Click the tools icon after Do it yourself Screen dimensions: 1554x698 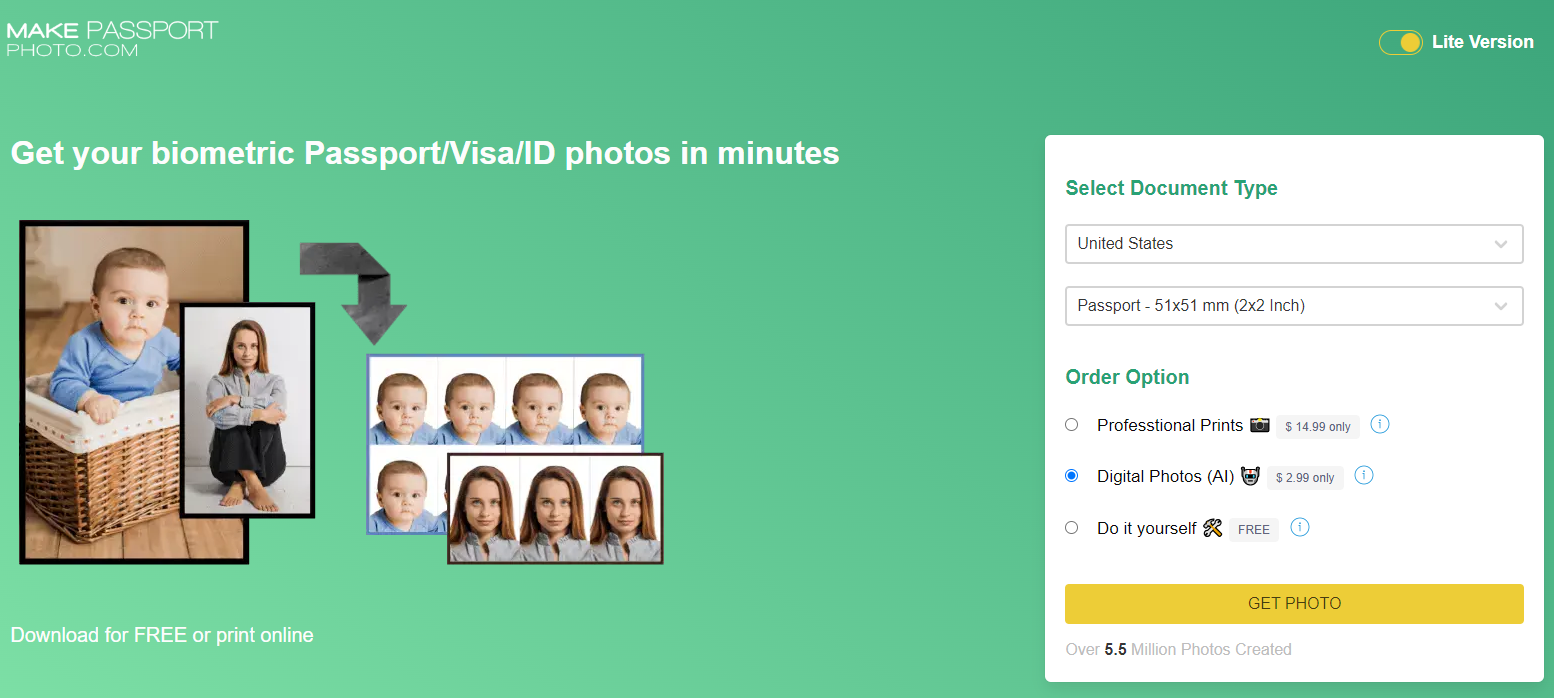(x=1213, y=528)
